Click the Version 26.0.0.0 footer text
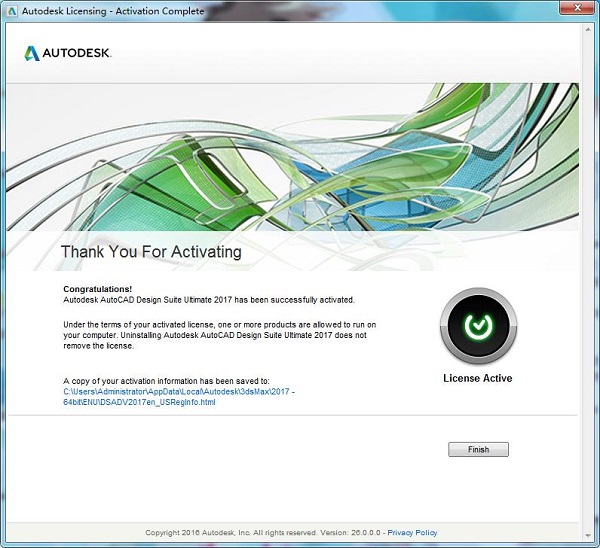600x548 pixels. point(350,533)
